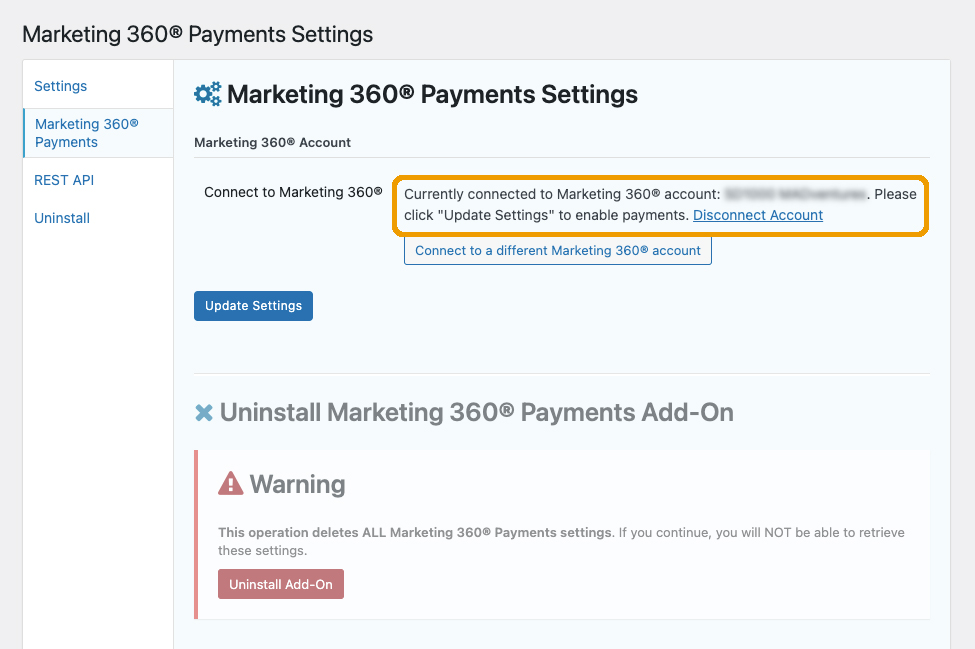Click the Update Settings button

[x=253, y=306]
